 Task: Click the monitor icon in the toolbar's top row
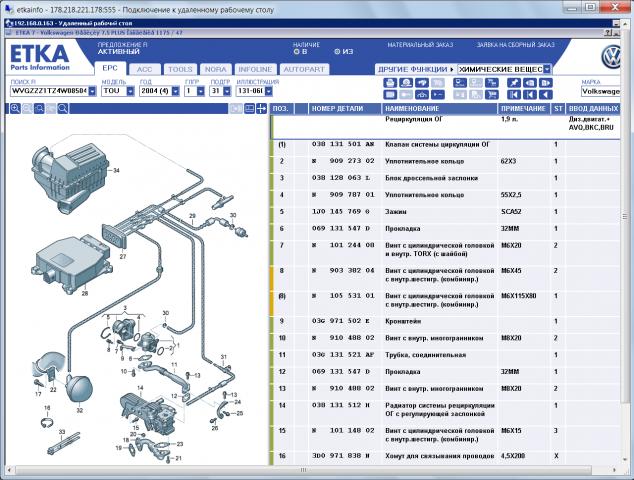coord(460,83)
